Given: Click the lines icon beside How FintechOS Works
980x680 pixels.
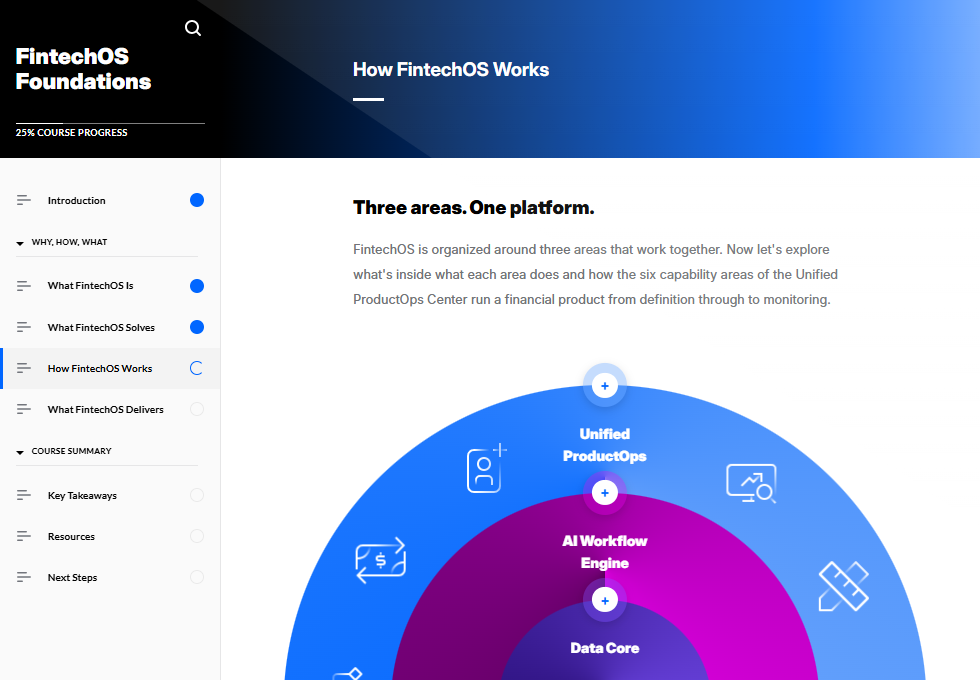Looking at the screenshot, I should coord(24,368).
